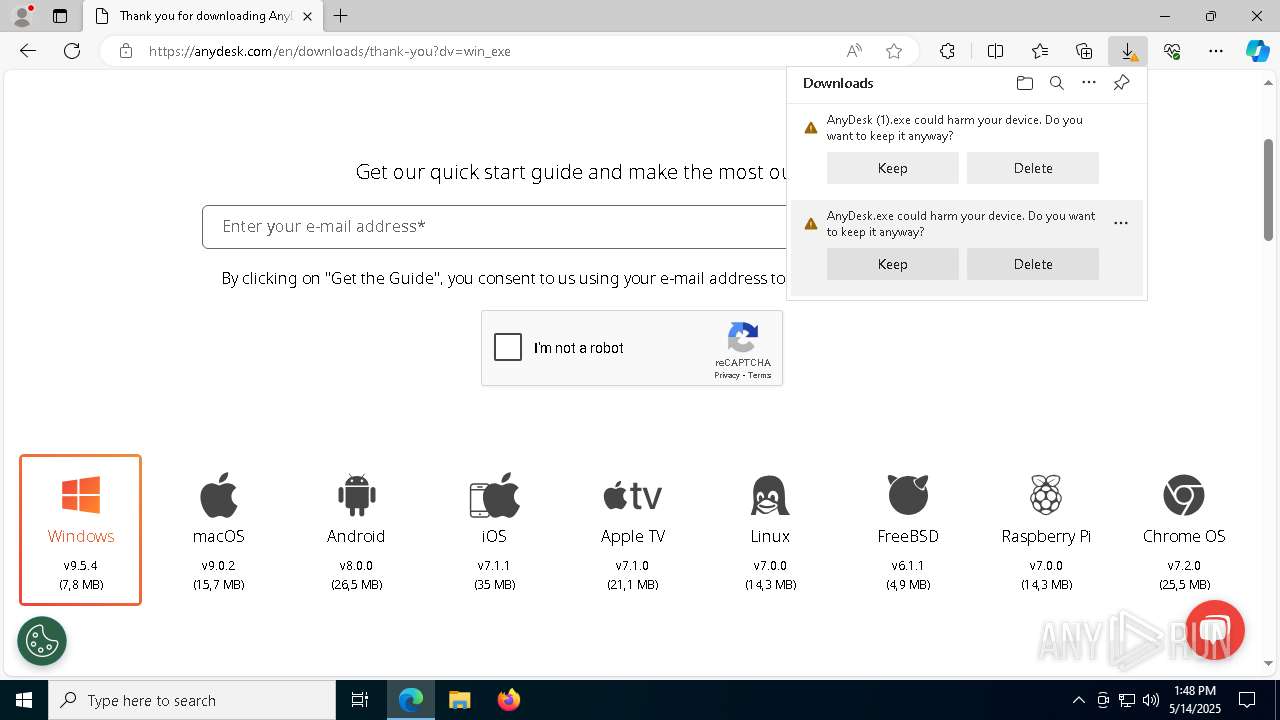The image size is (1280, 720).
Task: Toggle Downloads toolbar button
Action: pos(1128,51)
